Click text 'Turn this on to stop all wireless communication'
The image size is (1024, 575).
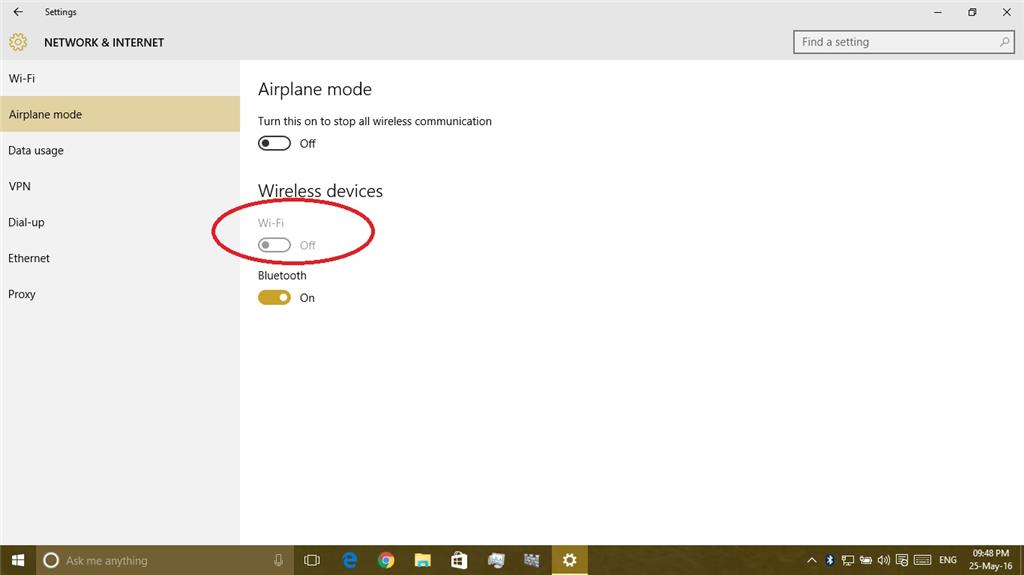[375, 121]
